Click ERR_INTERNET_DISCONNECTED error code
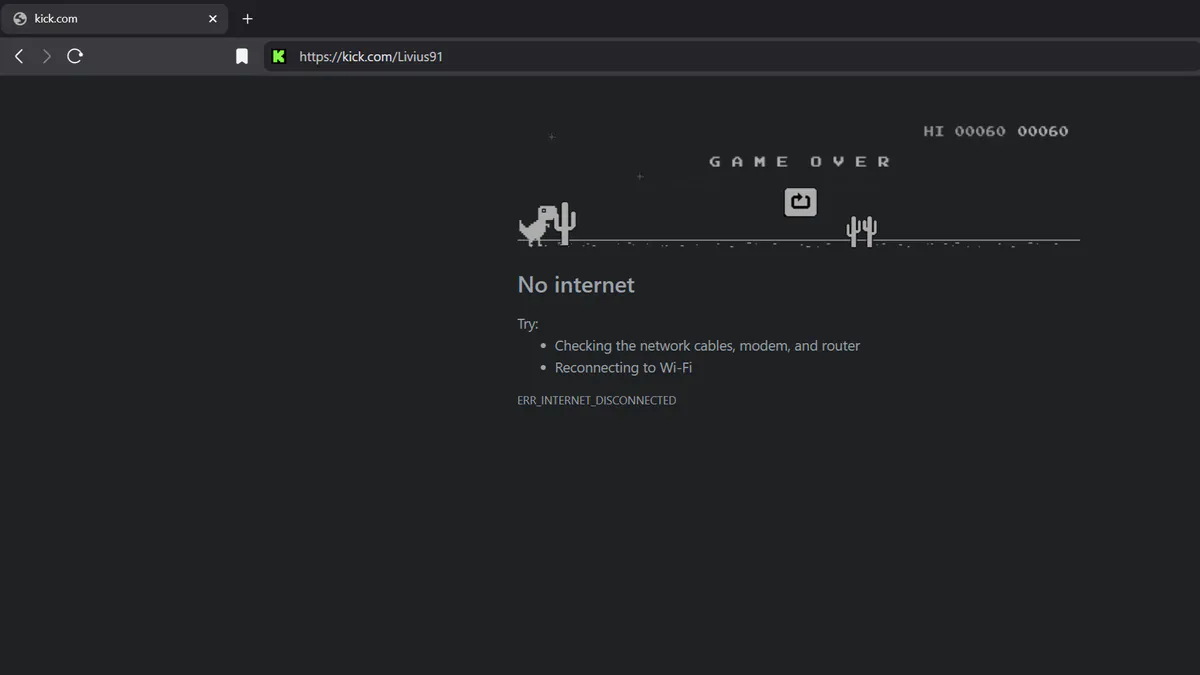 [x=597, y=400]
